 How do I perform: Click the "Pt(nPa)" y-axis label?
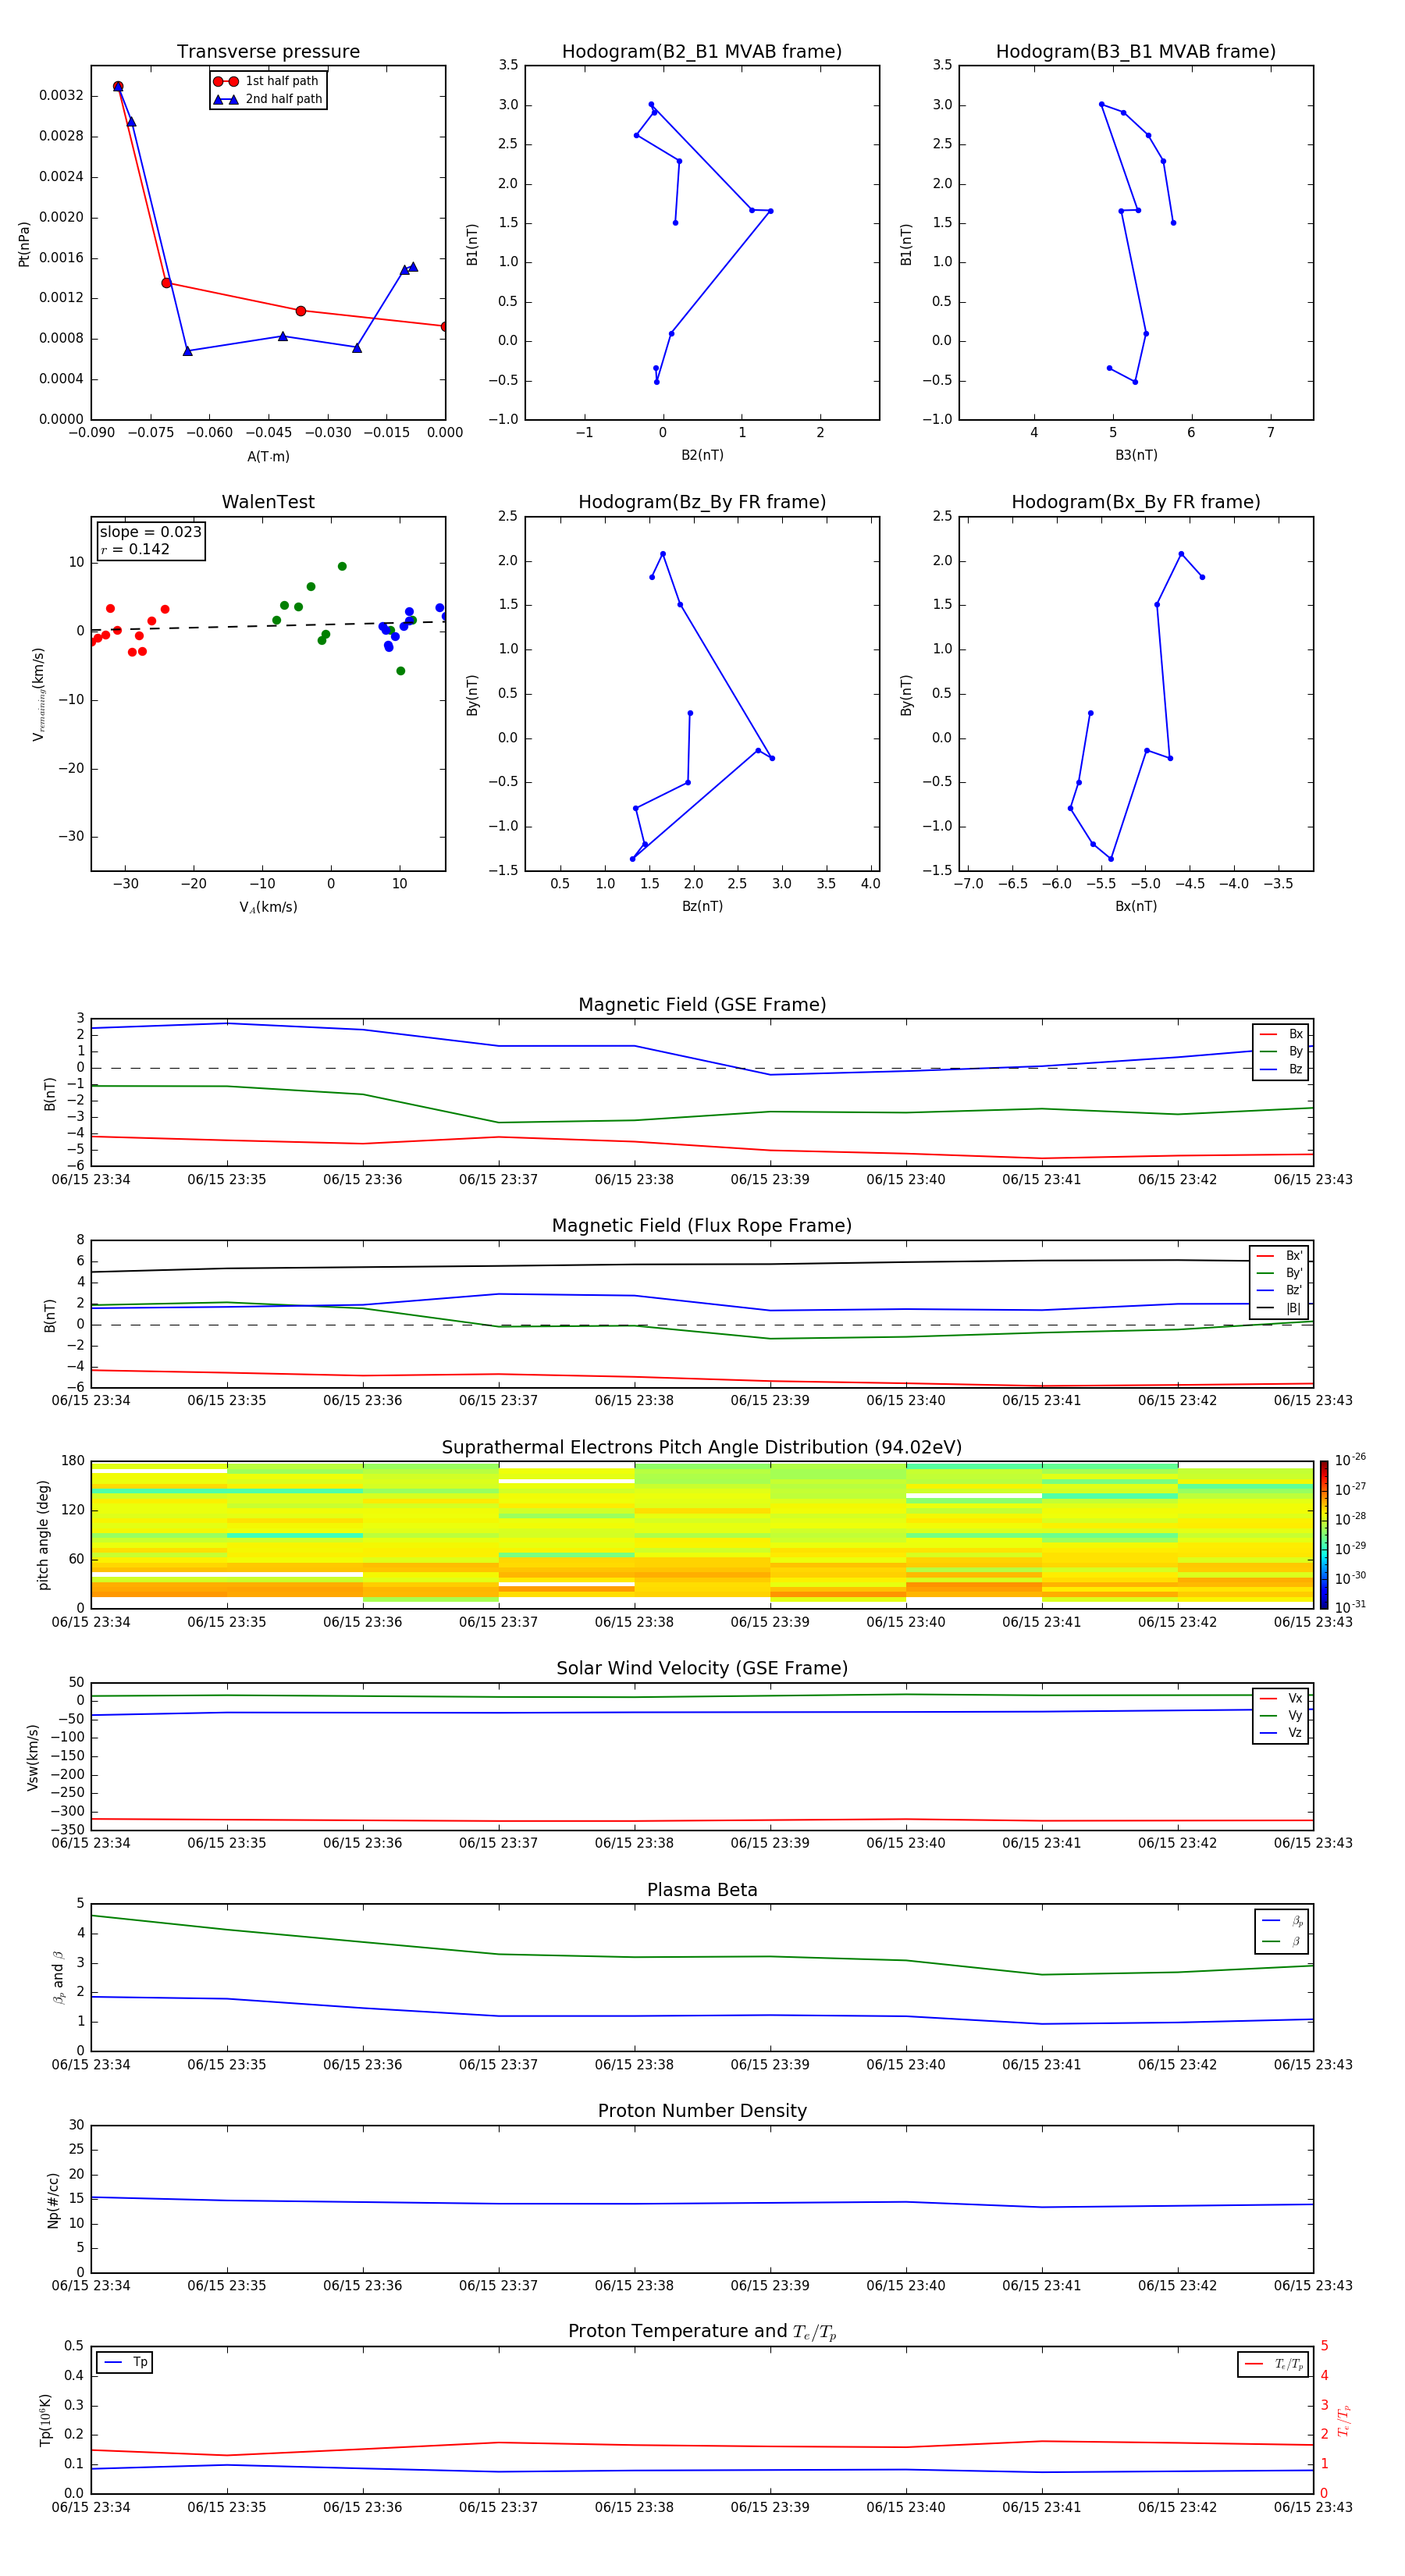click(x=24, y=244)
